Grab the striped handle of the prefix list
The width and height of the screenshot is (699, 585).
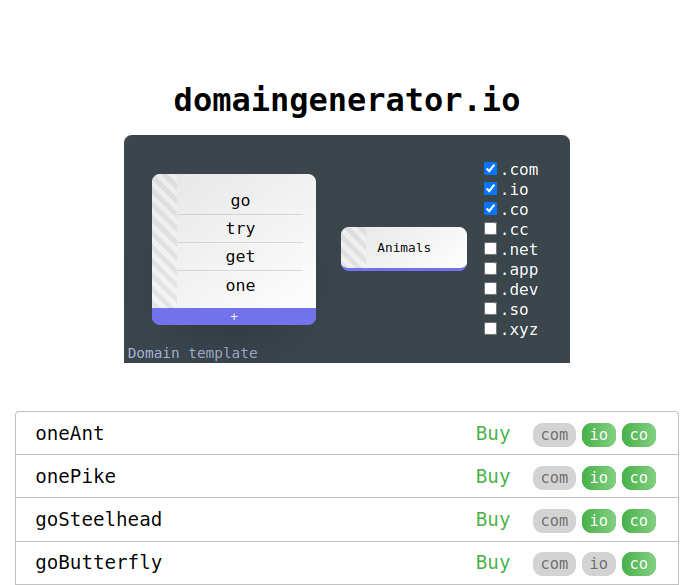point(165,241)
